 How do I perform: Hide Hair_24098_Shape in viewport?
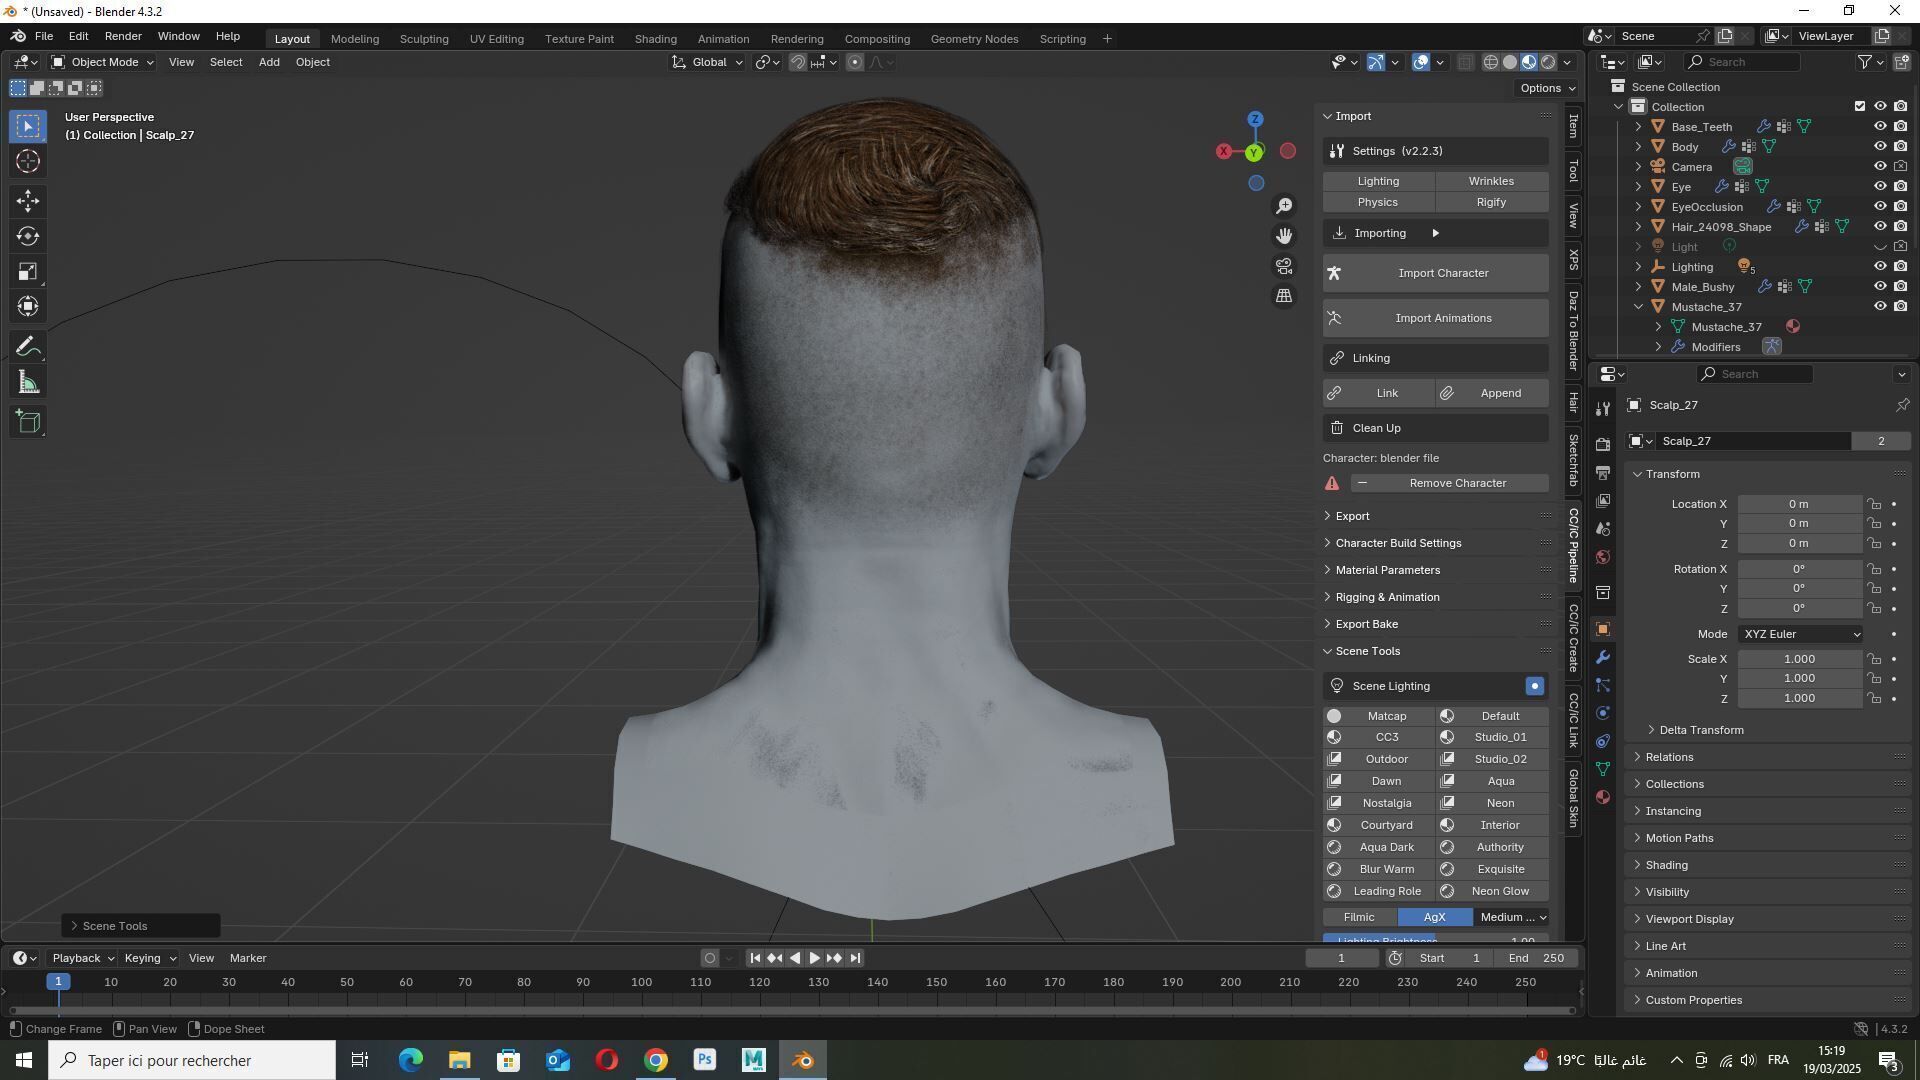click(x=1880, y=227)
